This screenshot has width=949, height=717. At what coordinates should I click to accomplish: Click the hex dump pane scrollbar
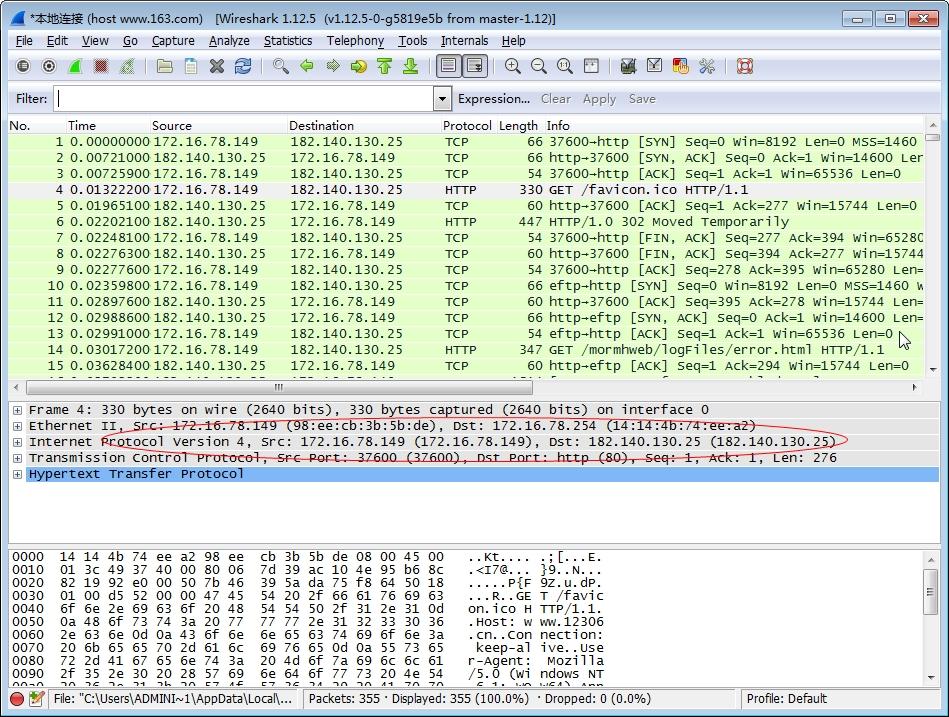930,617
